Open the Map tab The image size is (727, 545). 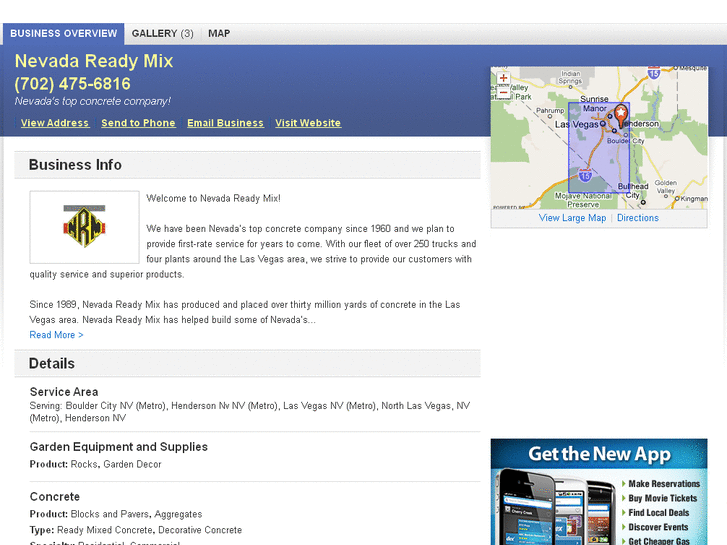tap(219, 33)
